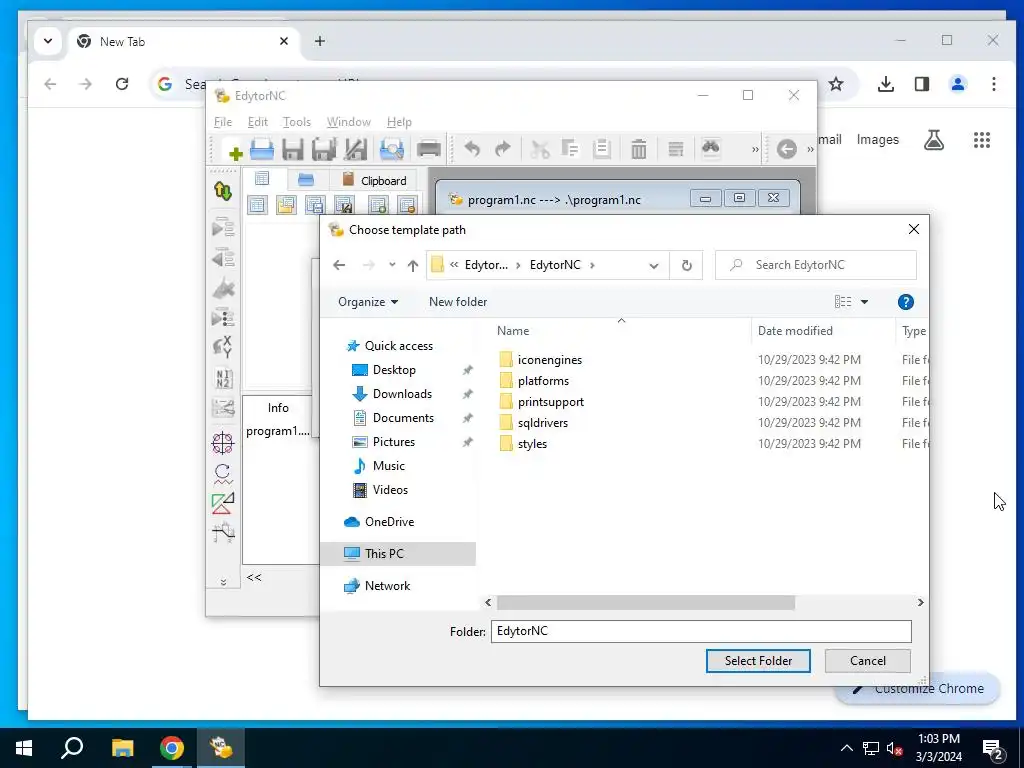
Task: Click the Find binoculars icon in EdytorNC
Action: tap(711, 148)
